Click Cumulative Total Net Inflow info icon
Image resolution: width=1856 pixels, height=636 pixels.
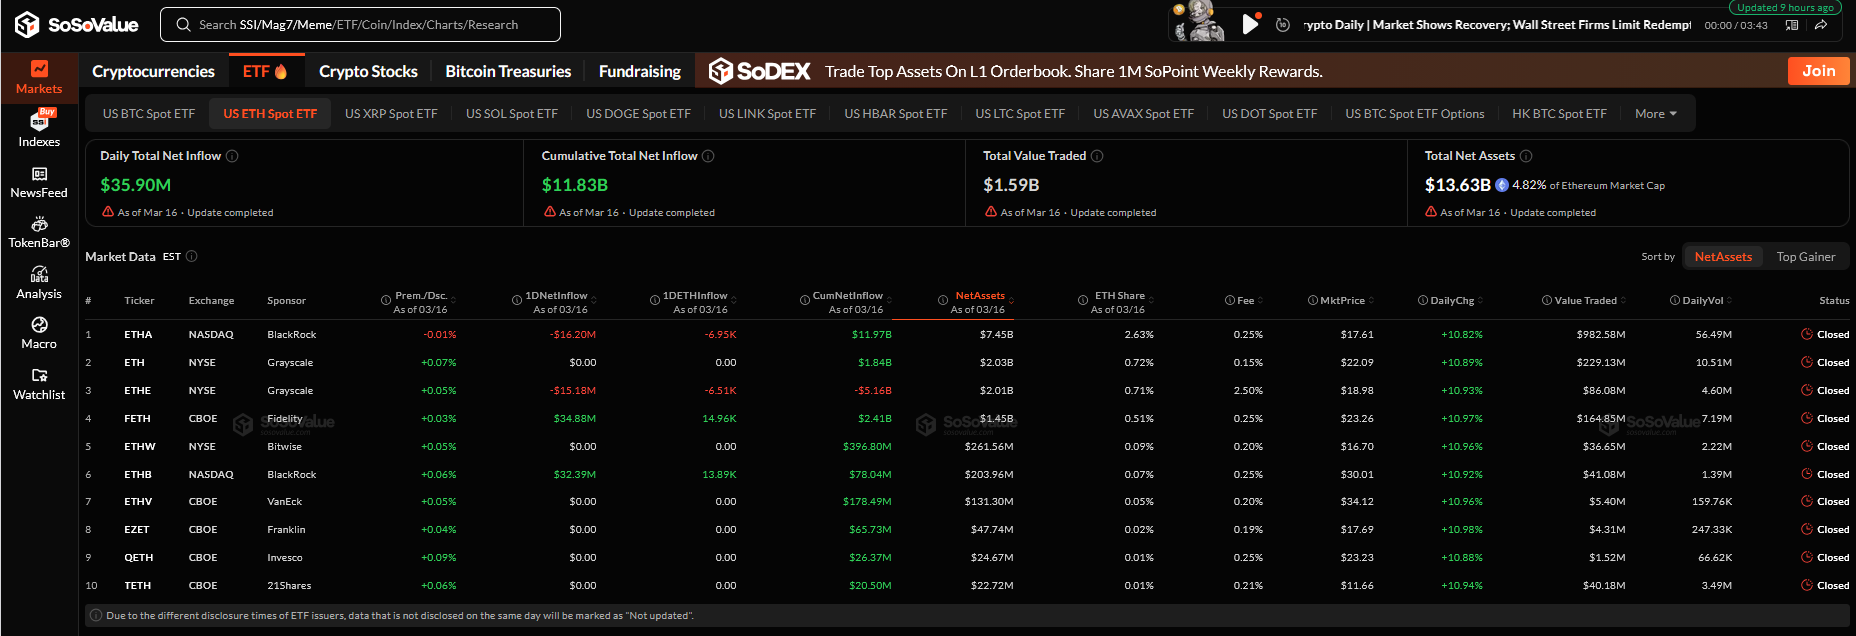[x=708, y=156]
